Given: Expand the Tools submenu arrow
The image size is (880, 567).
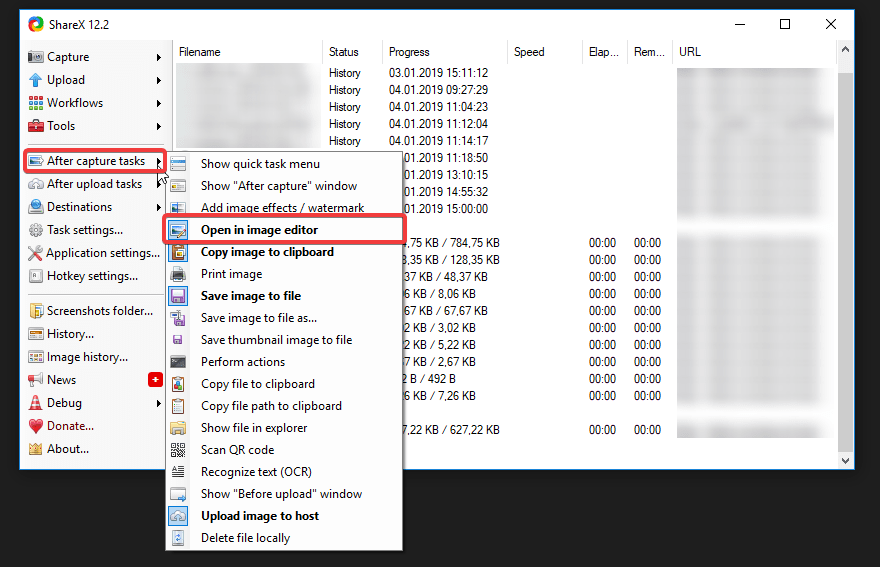Looking at the screenshot, I should pyautogui.click(x=159, y=126).
